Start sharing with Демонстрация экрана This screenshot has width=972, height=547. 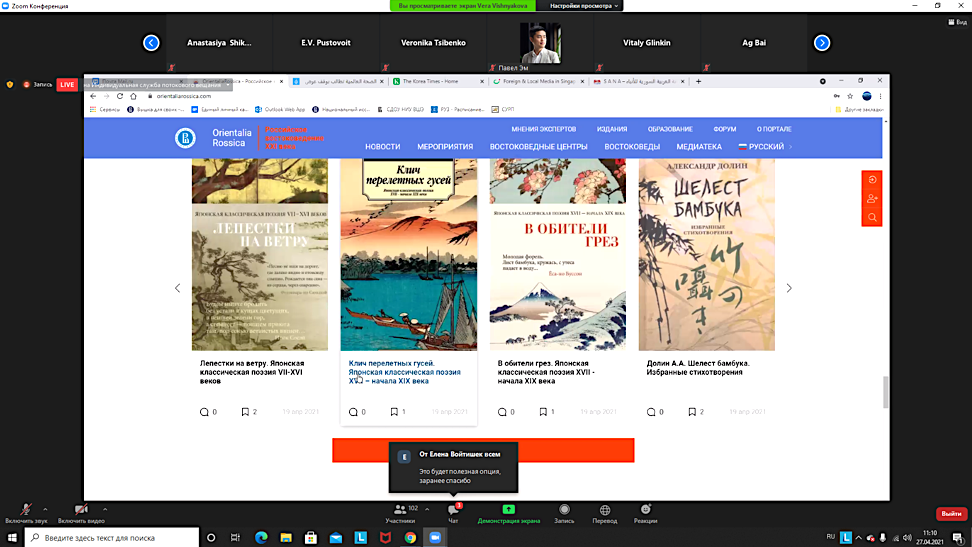point(508,511)
